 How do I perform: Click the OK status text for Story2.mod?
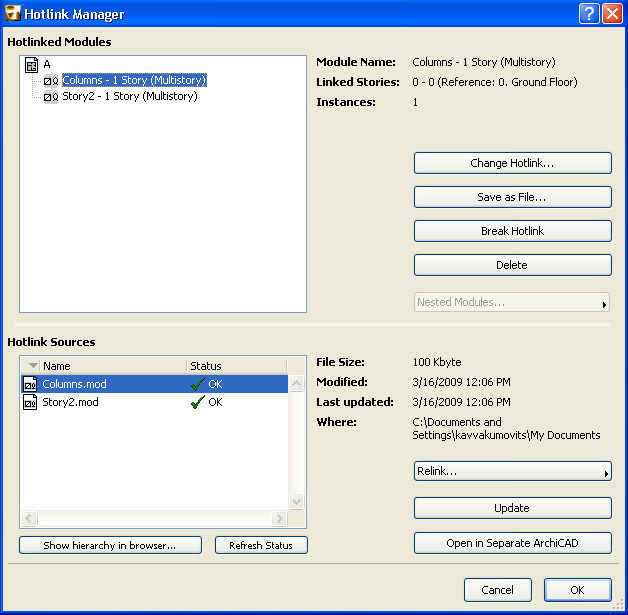click(215, 402)
